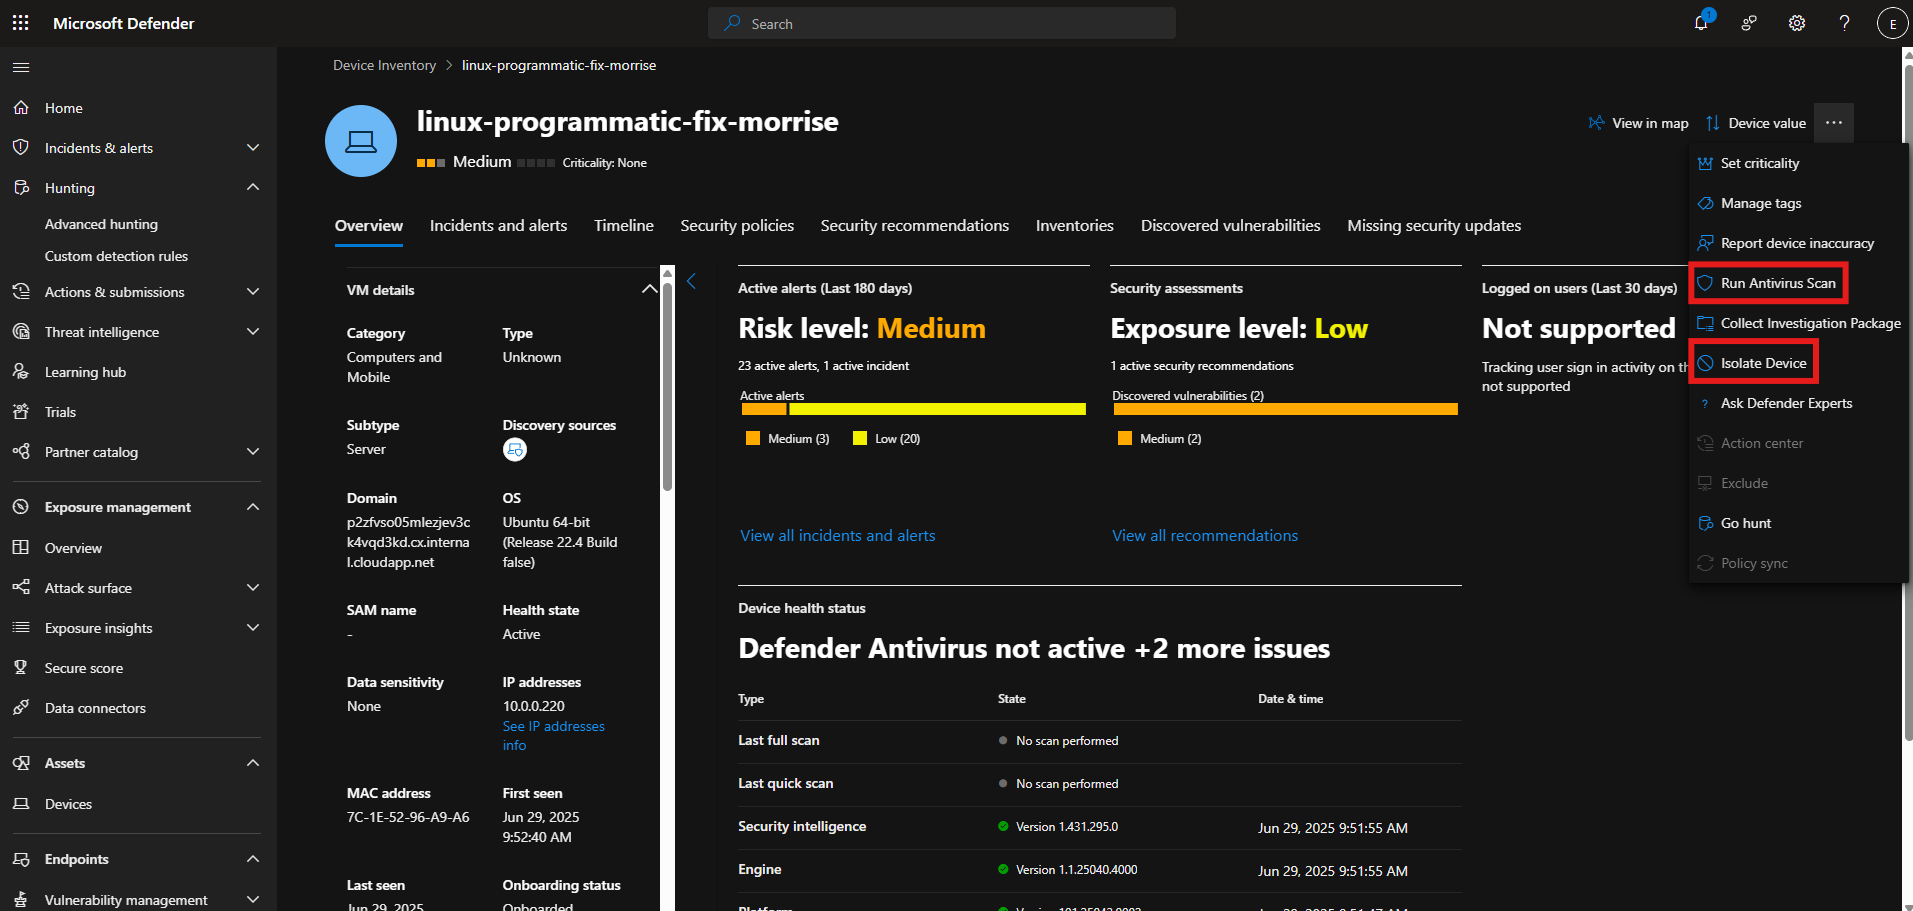Expand Threat intelligence chevron
This screenshot has height=911, width=1913.
(x=253, y=331)
